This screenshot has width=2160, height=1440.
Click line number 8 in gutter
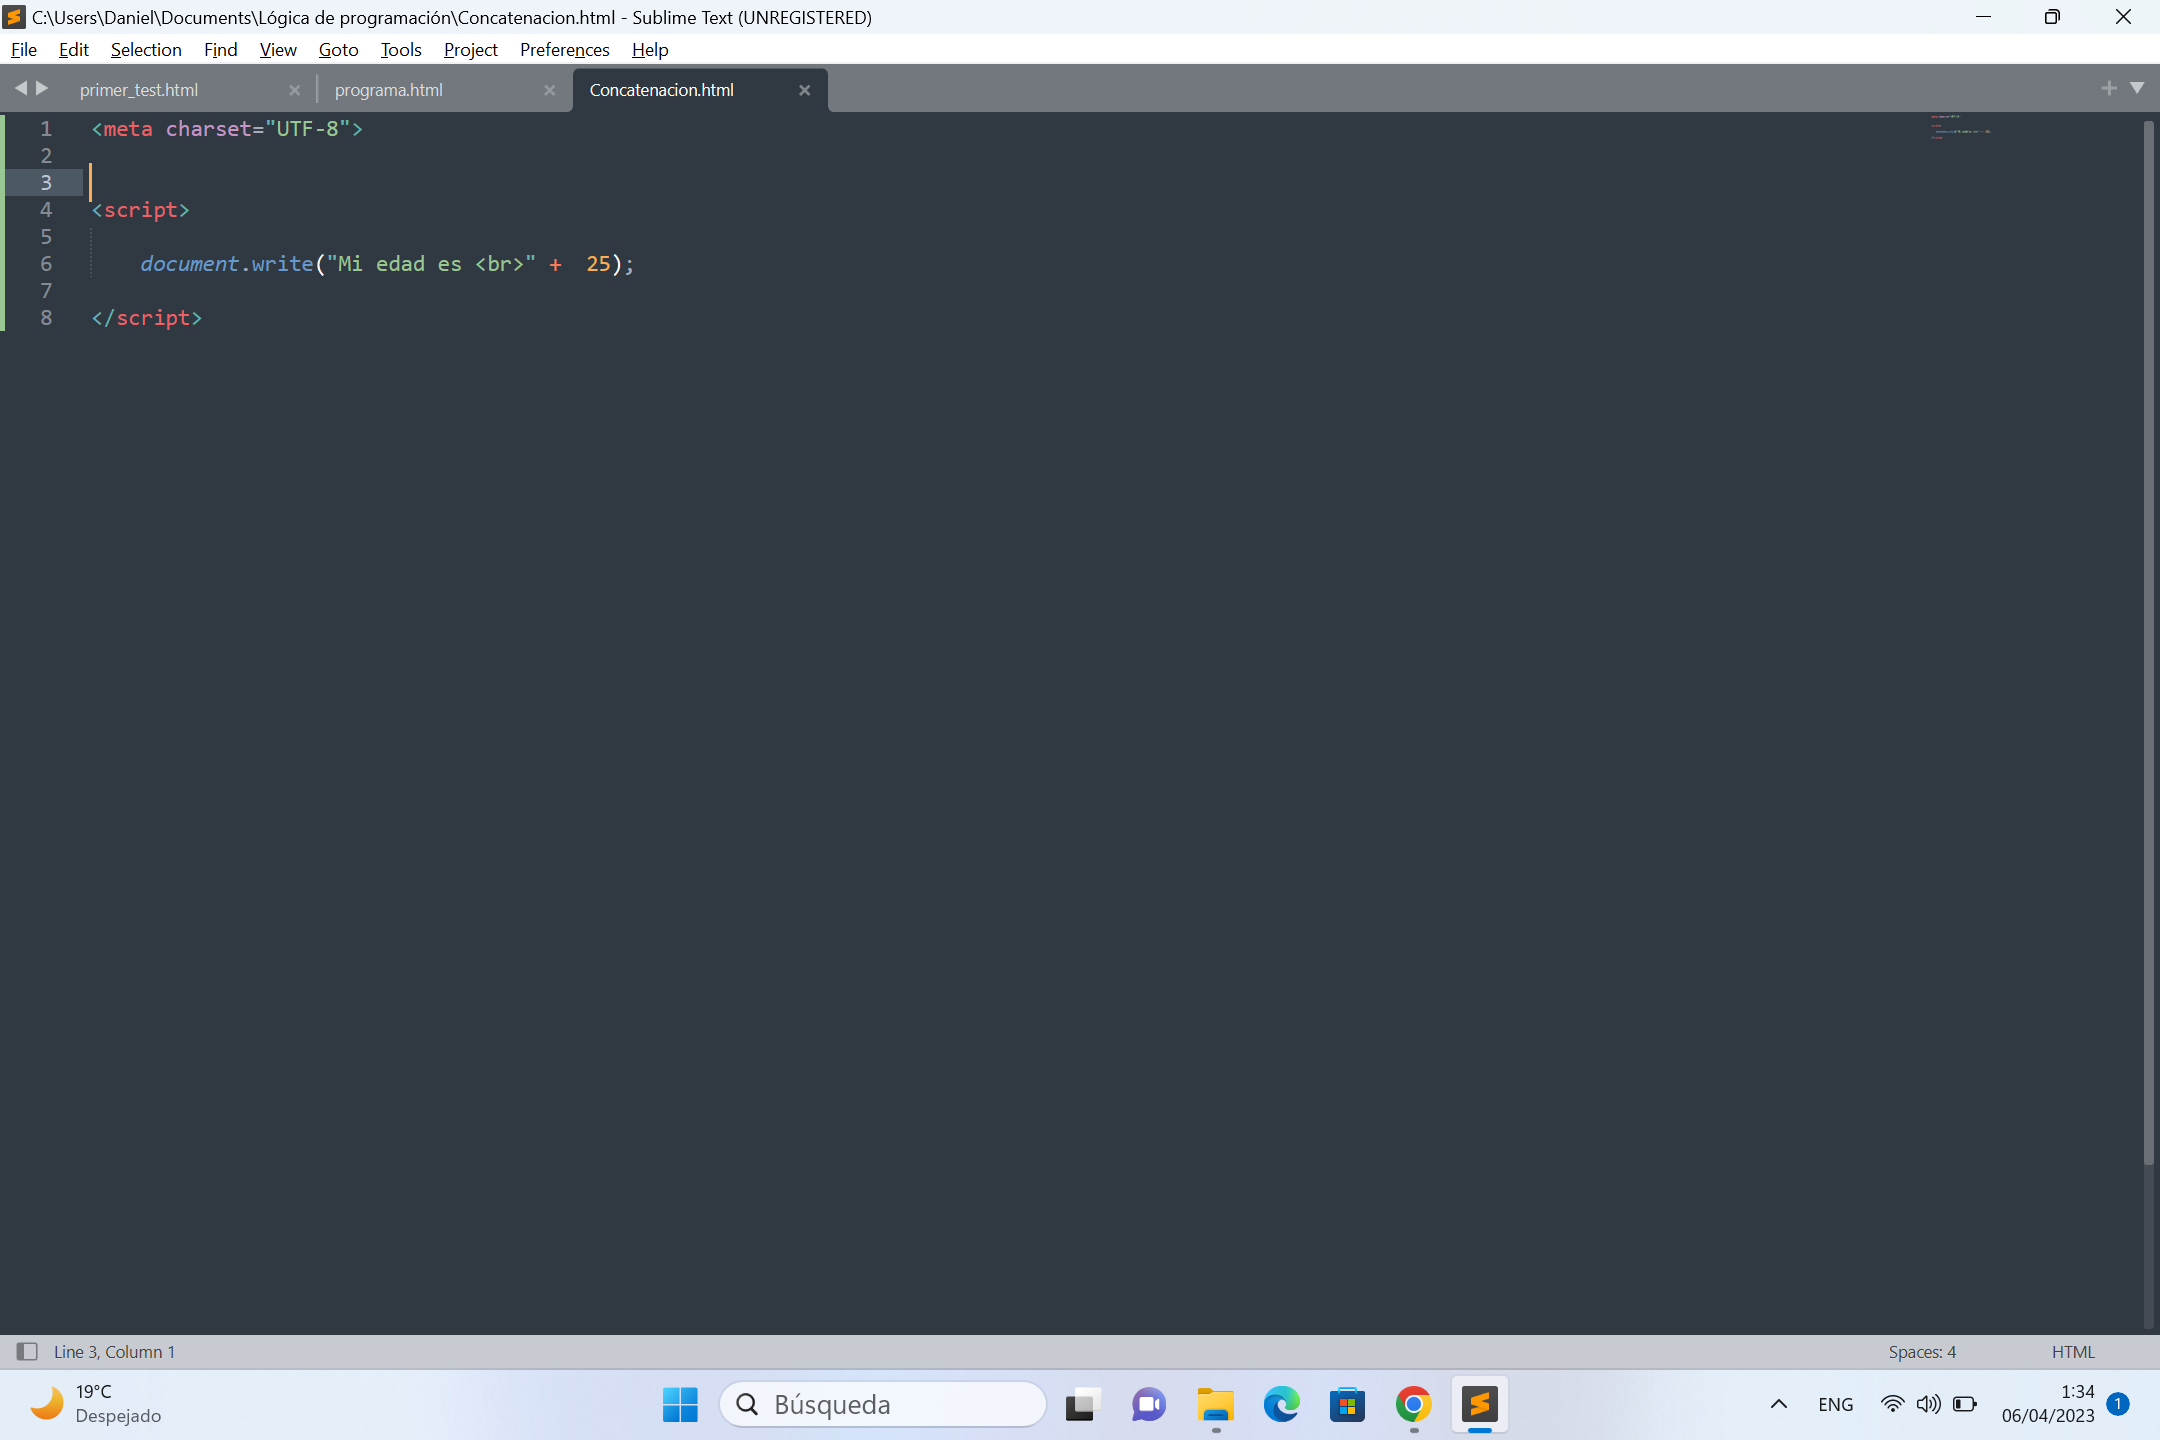(x=46, y=318)
